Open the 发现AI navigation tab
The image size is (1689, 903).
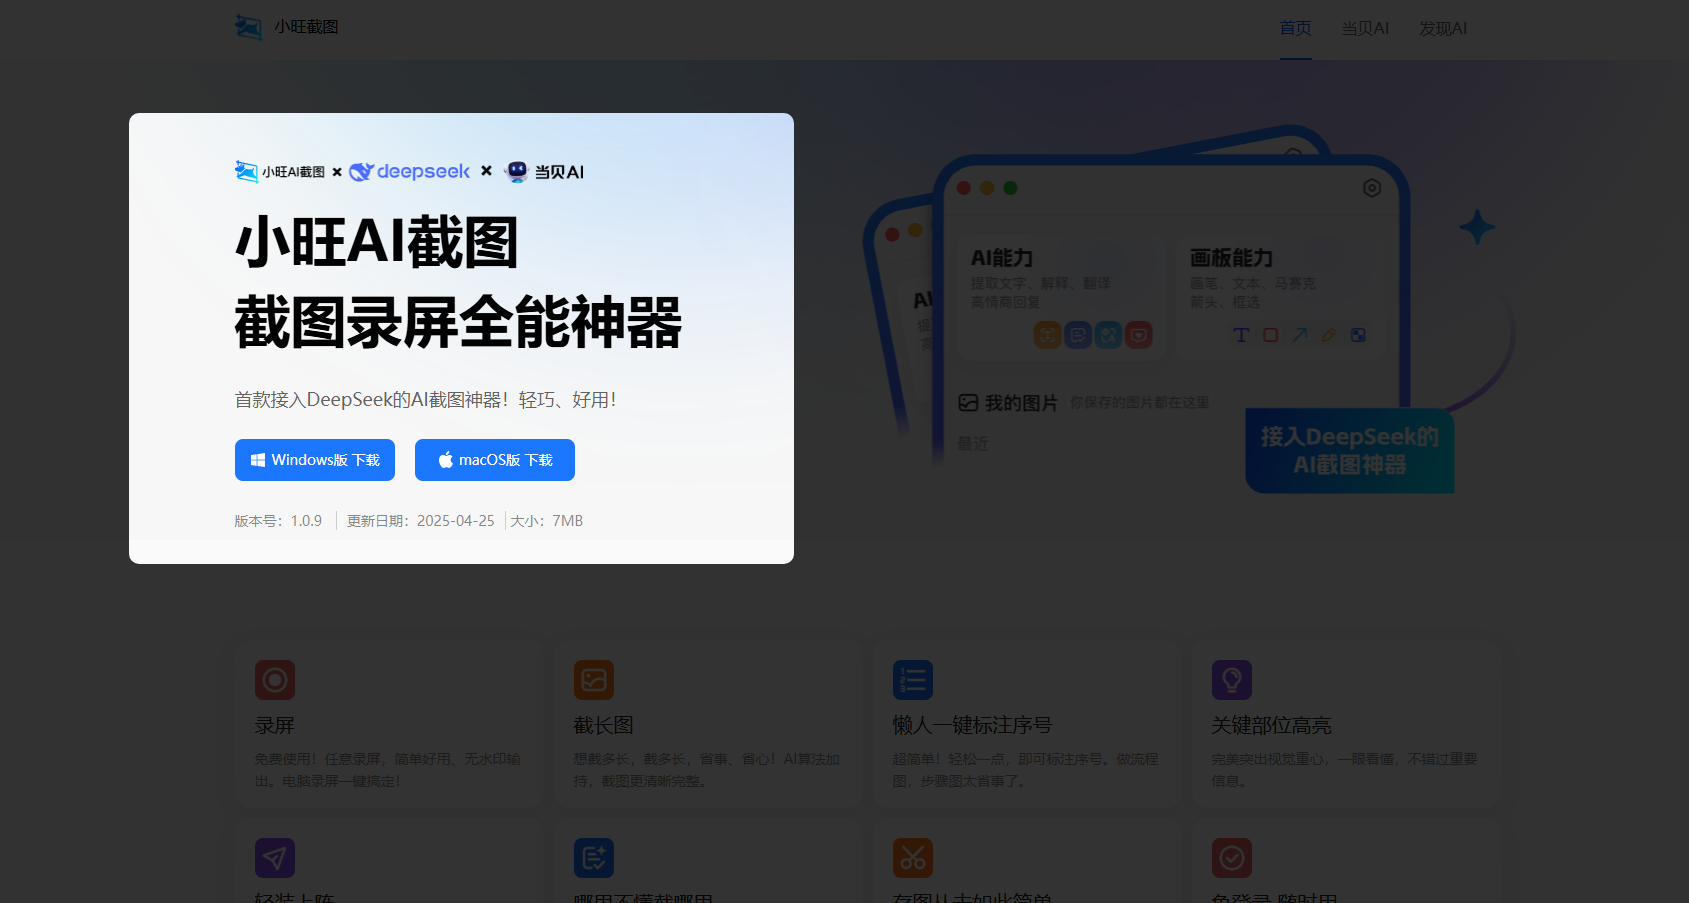pos(1442,28)
